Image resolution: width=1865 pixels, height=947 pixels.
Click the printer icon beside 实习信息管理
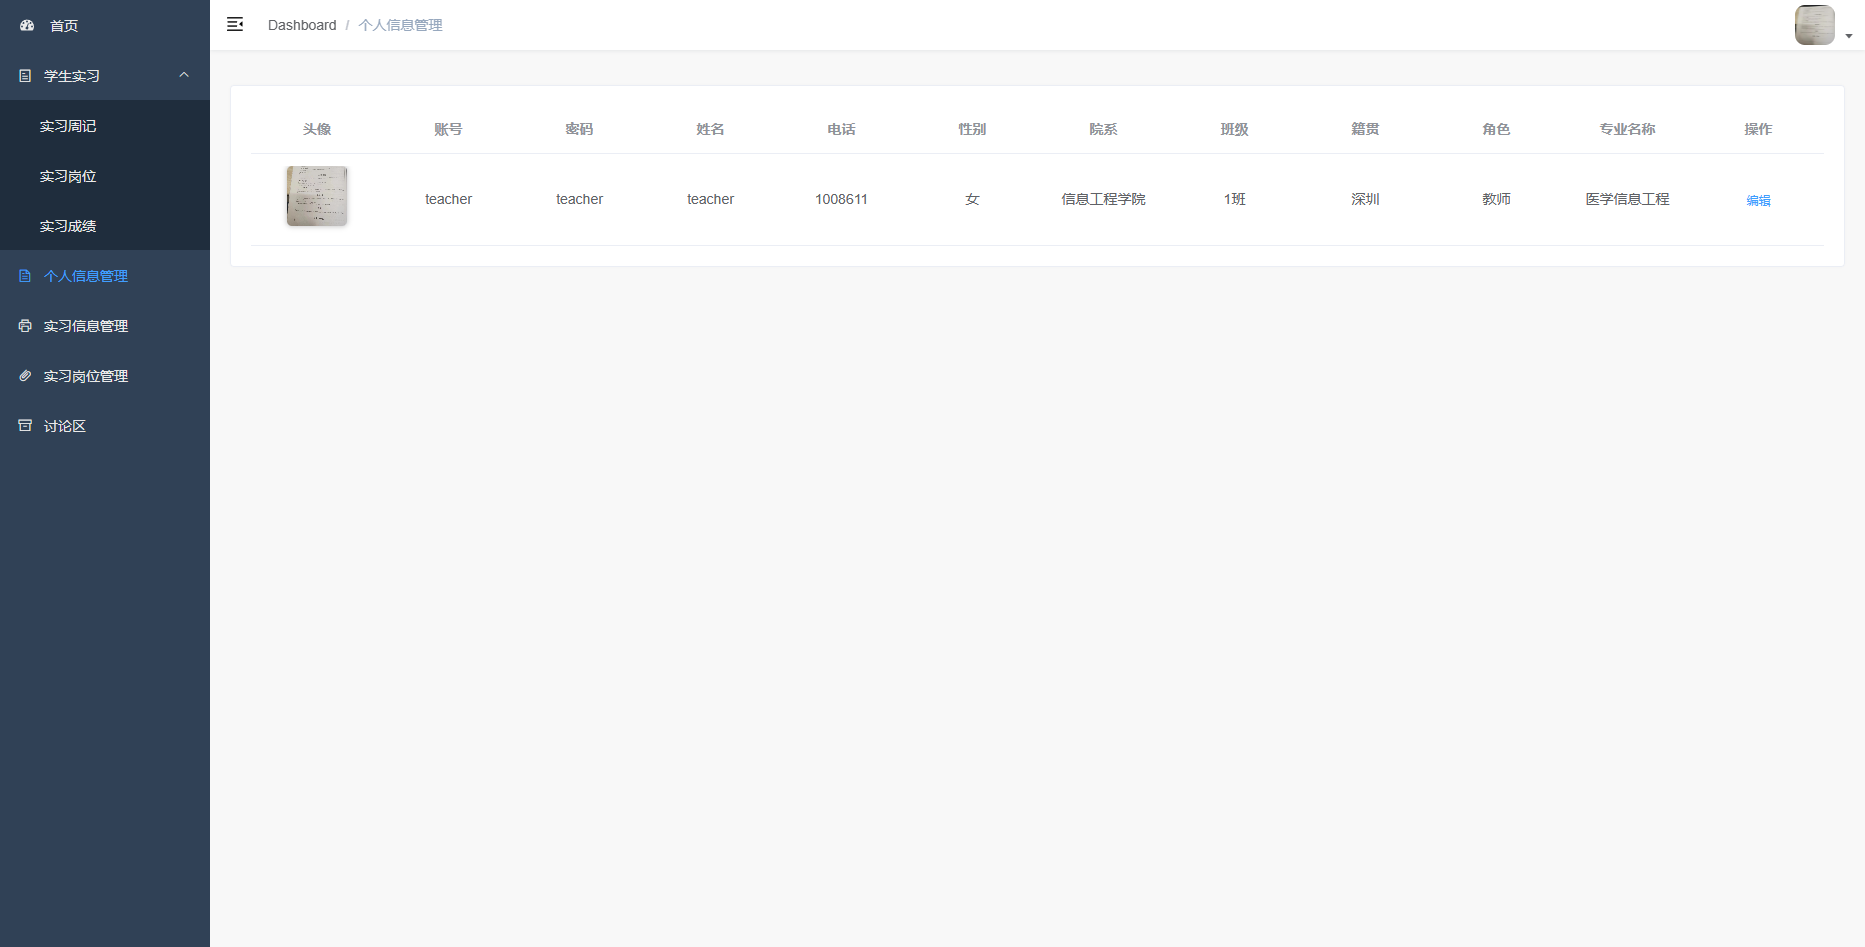25,326
